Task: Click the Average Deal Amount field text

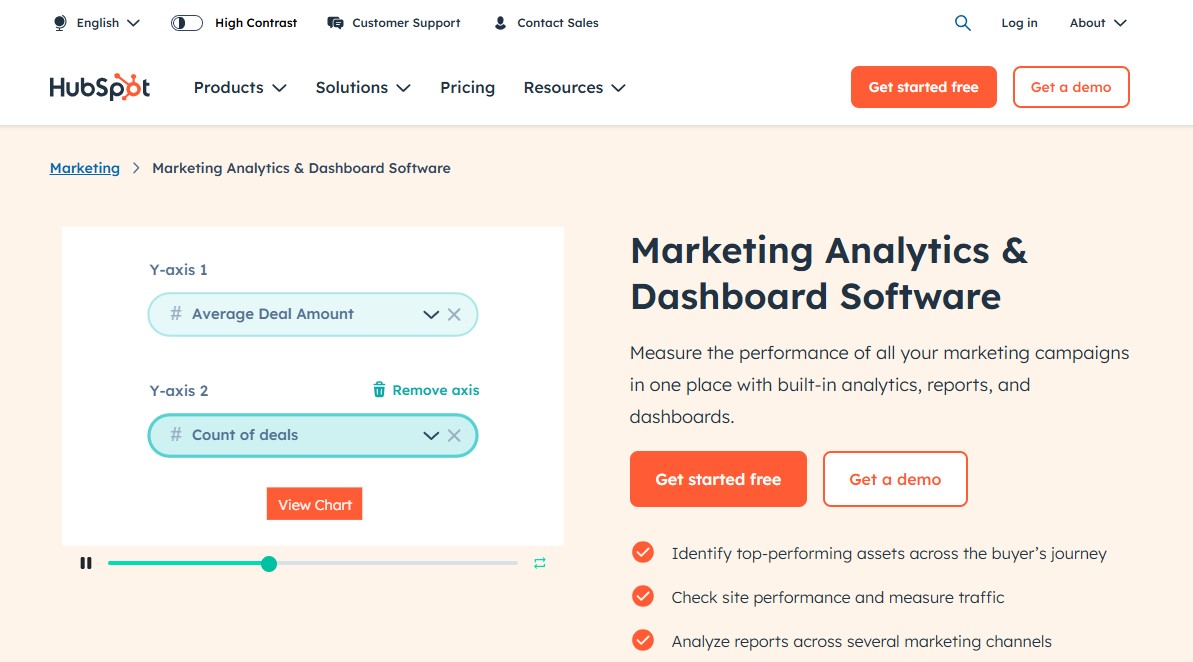Action: pos(272,313)
